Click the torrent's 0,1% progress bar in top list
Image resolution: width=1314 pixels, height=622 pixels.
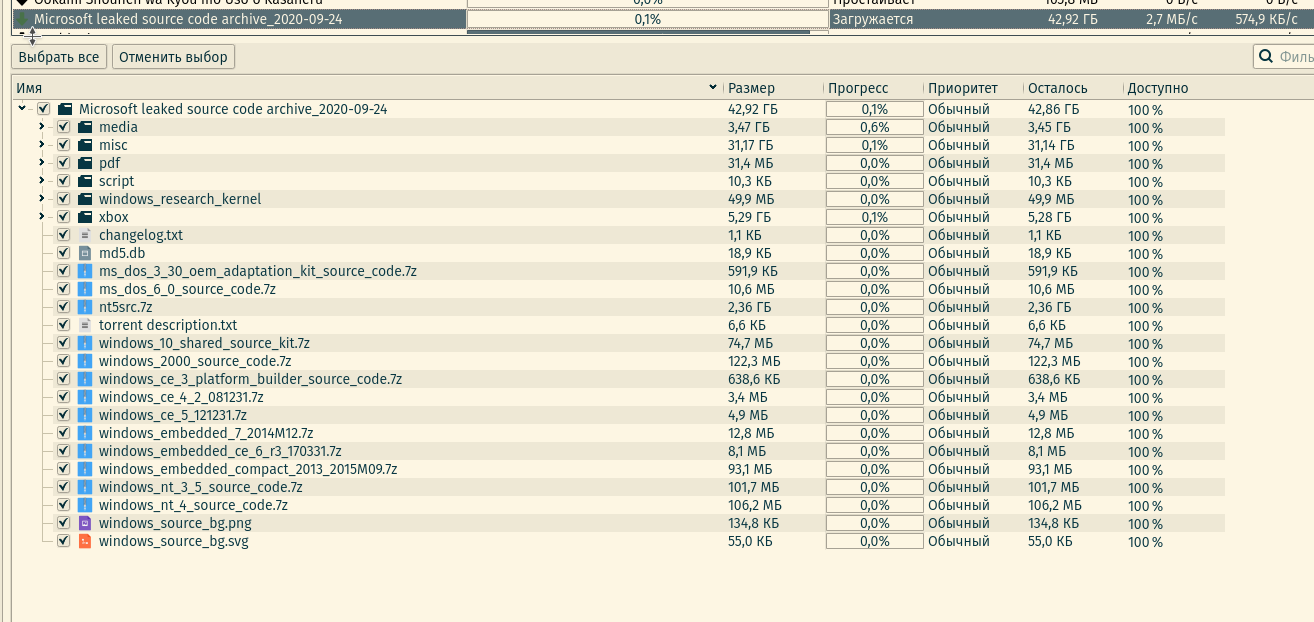pos(647,19)
